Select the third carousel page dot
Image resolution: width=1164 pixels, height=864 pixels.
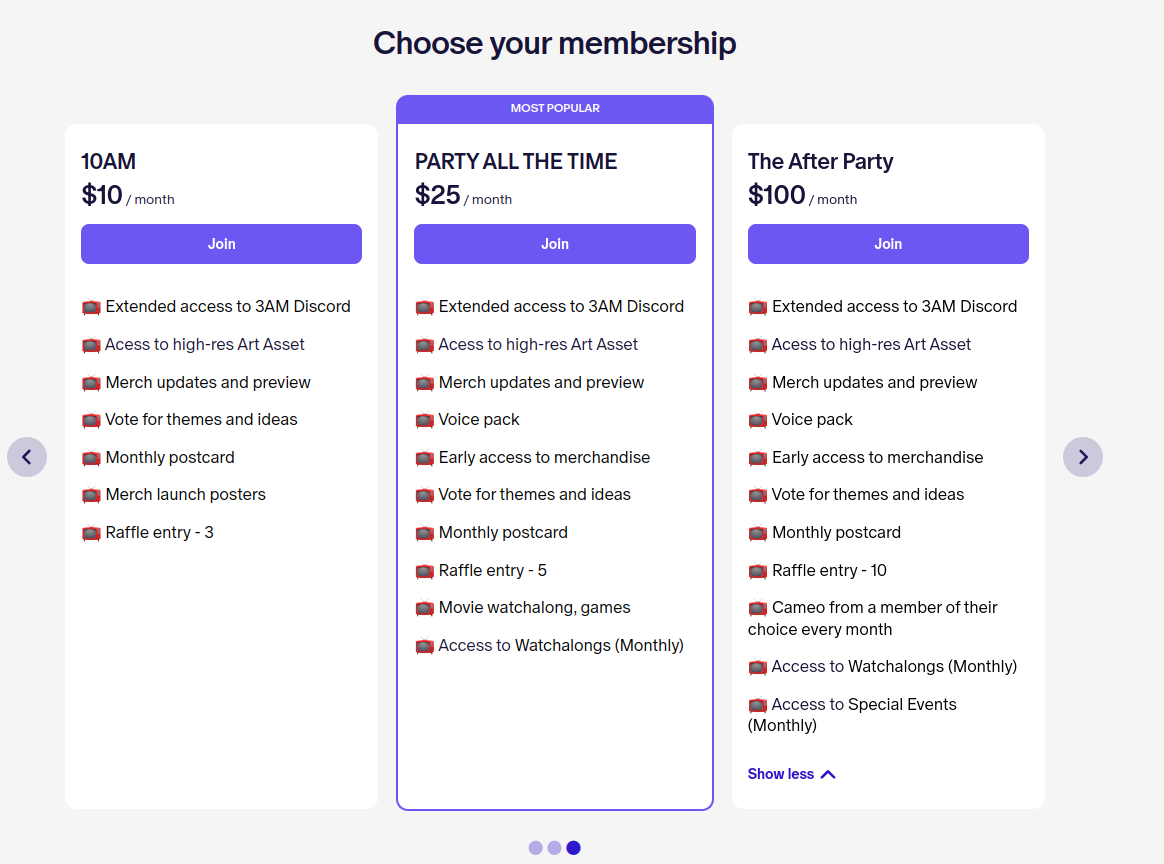coord(573,848)
